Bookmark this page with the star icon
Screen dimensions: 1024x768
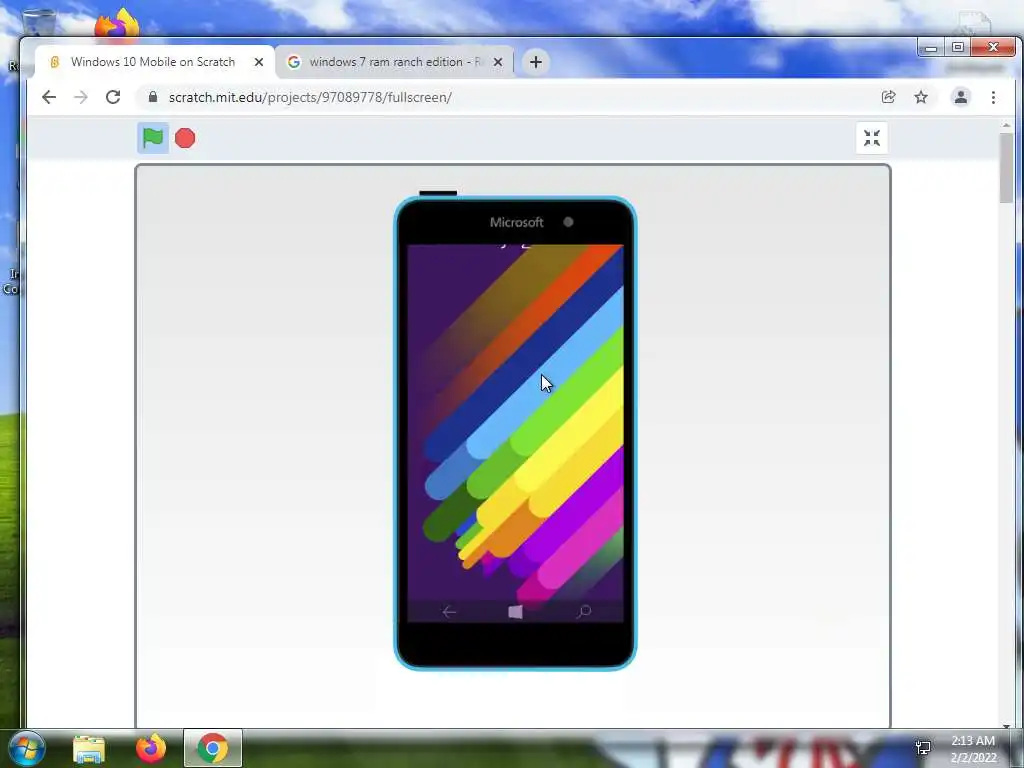click(x=921, y=97)
